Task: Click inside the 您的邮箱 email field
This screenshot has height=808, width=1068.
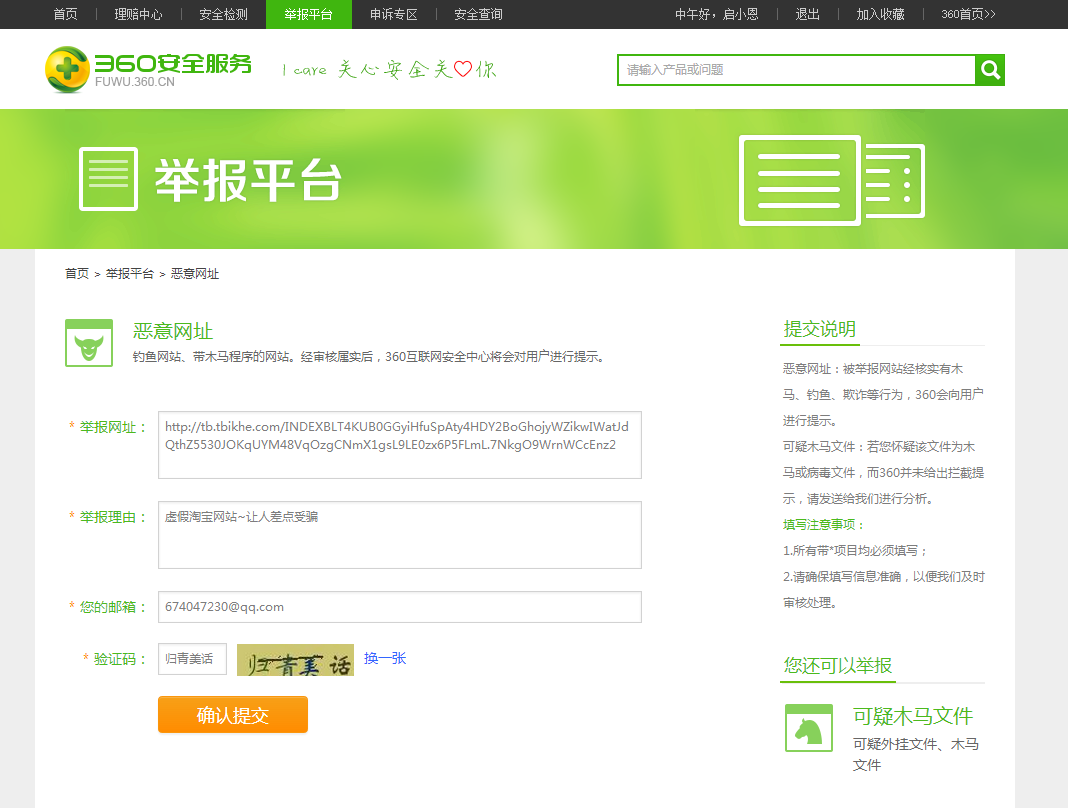Action: click(x=399, y=606)
